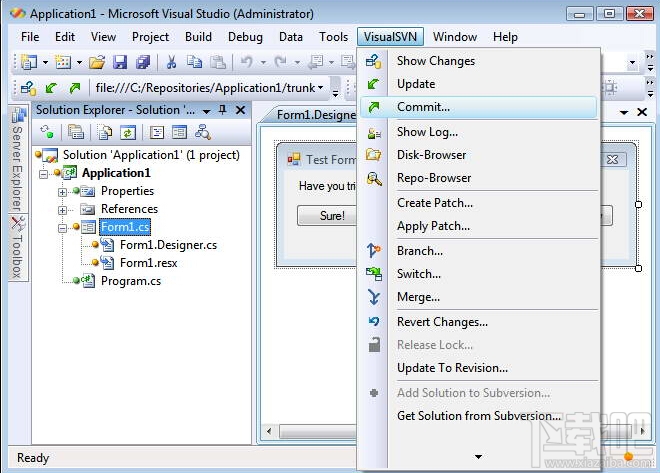660x473 pixels.
Task: Select Program.cs in Solution Explorer
Action: (x=130, y=281)
